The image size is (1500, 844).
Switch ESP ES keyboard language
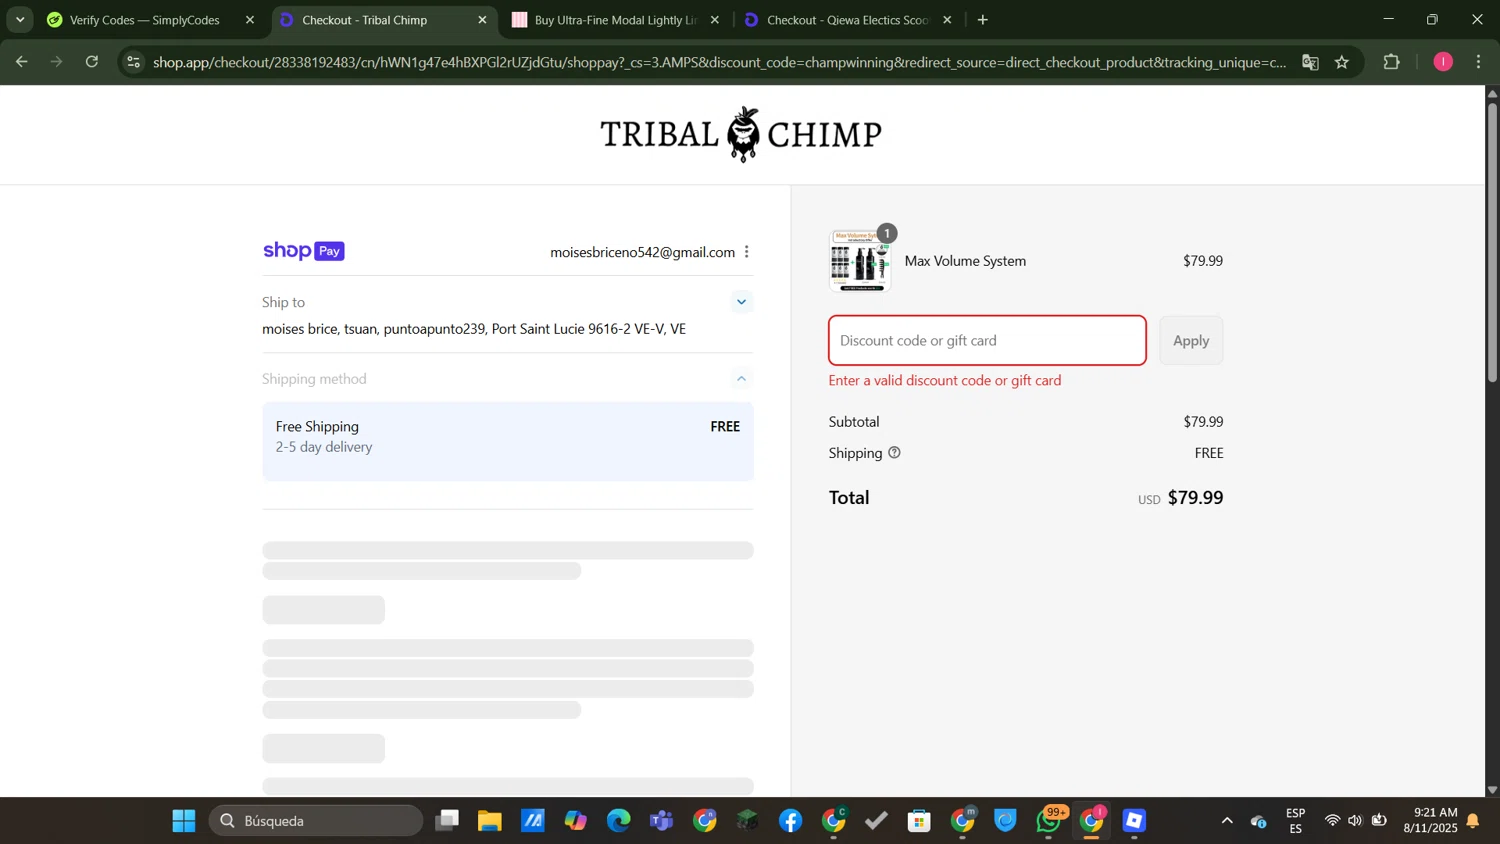click(x=1295, y=821)
